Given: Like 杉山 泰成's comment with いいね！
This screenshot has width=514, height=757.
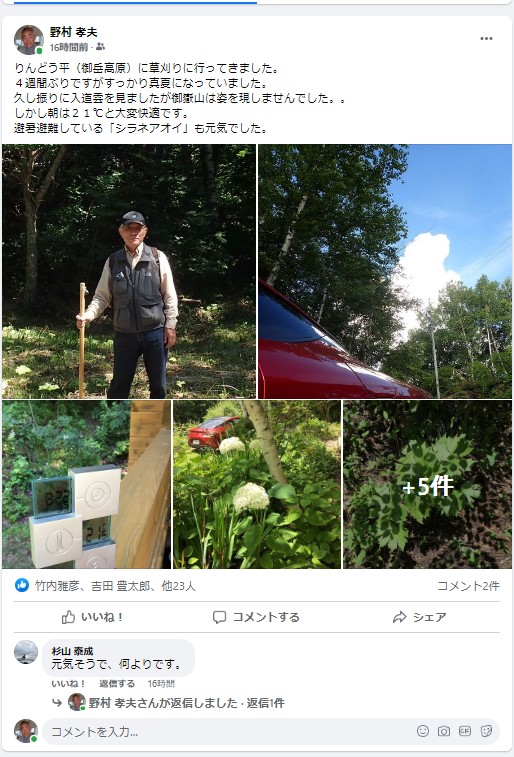Looking at the screenshot, I should pyautogui.click(x=68, y=684).
